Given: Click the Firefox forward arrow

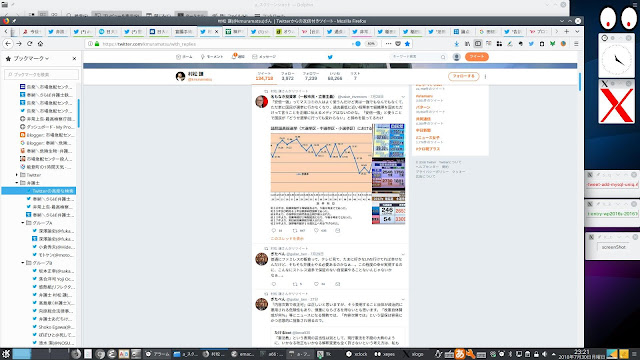Looking at the screenshot, I should point(19,44).
